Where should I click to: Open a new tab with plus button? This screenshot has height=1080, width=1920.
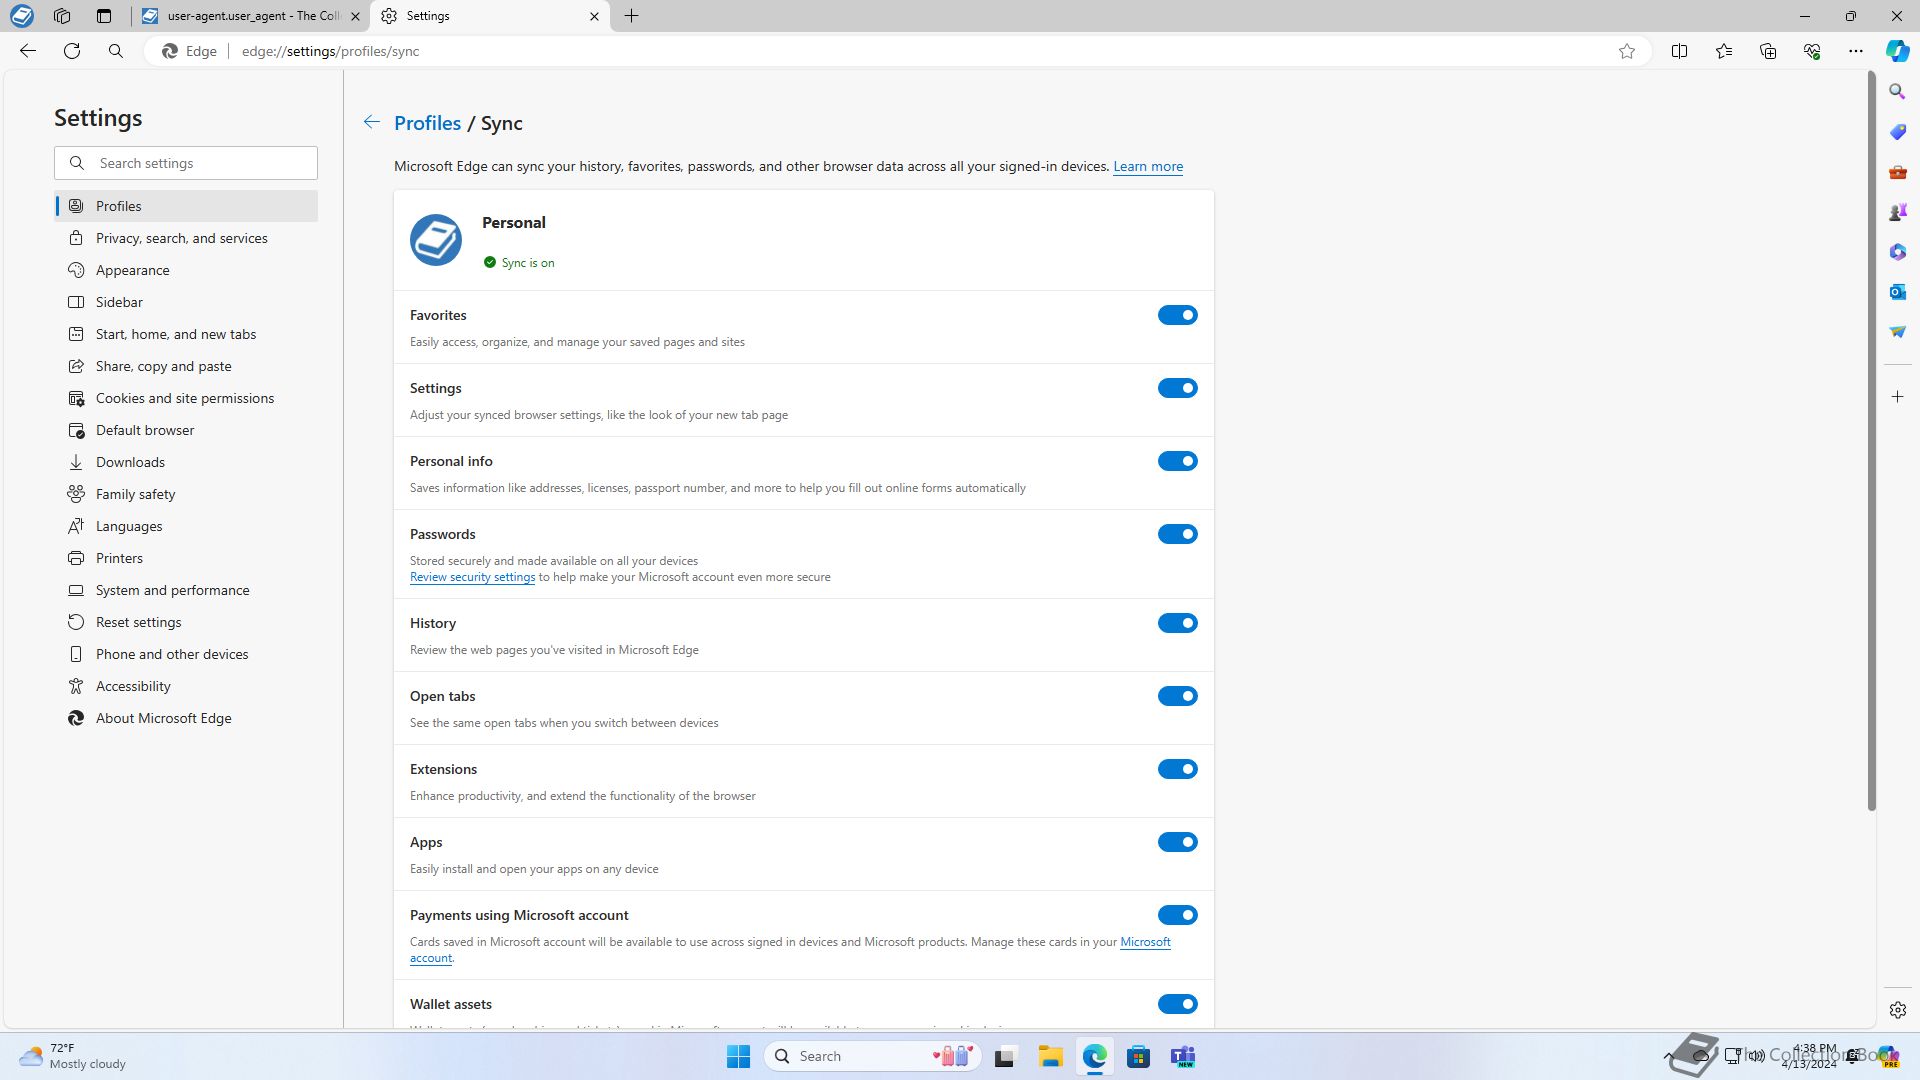(632, 16)
